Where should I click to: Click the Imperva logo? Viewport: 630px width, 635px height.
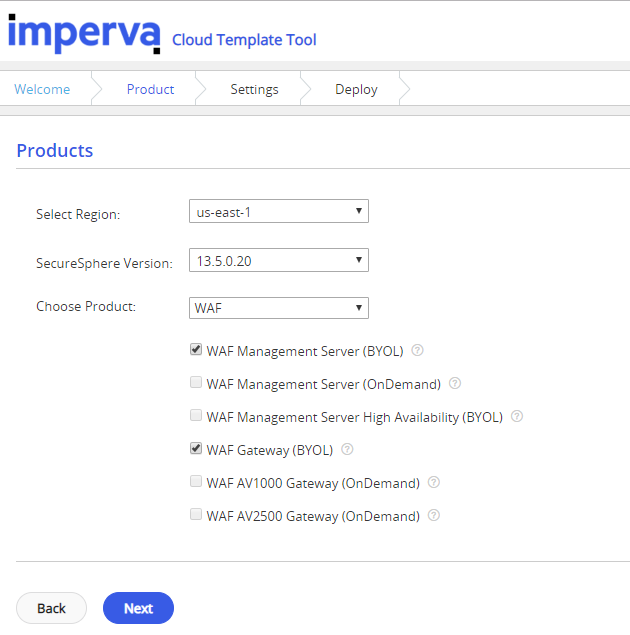[84, 34]
